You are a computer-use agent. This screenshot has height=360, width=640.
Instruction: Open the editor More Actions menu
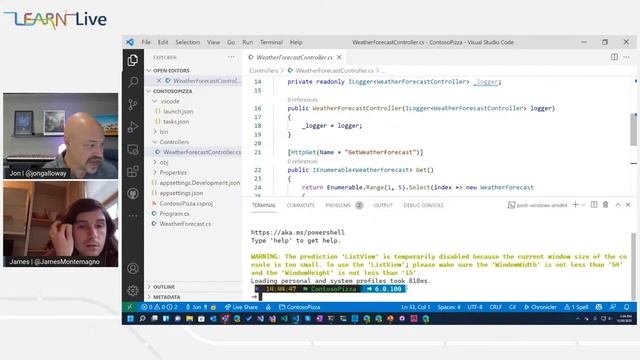tap(627, 57)
